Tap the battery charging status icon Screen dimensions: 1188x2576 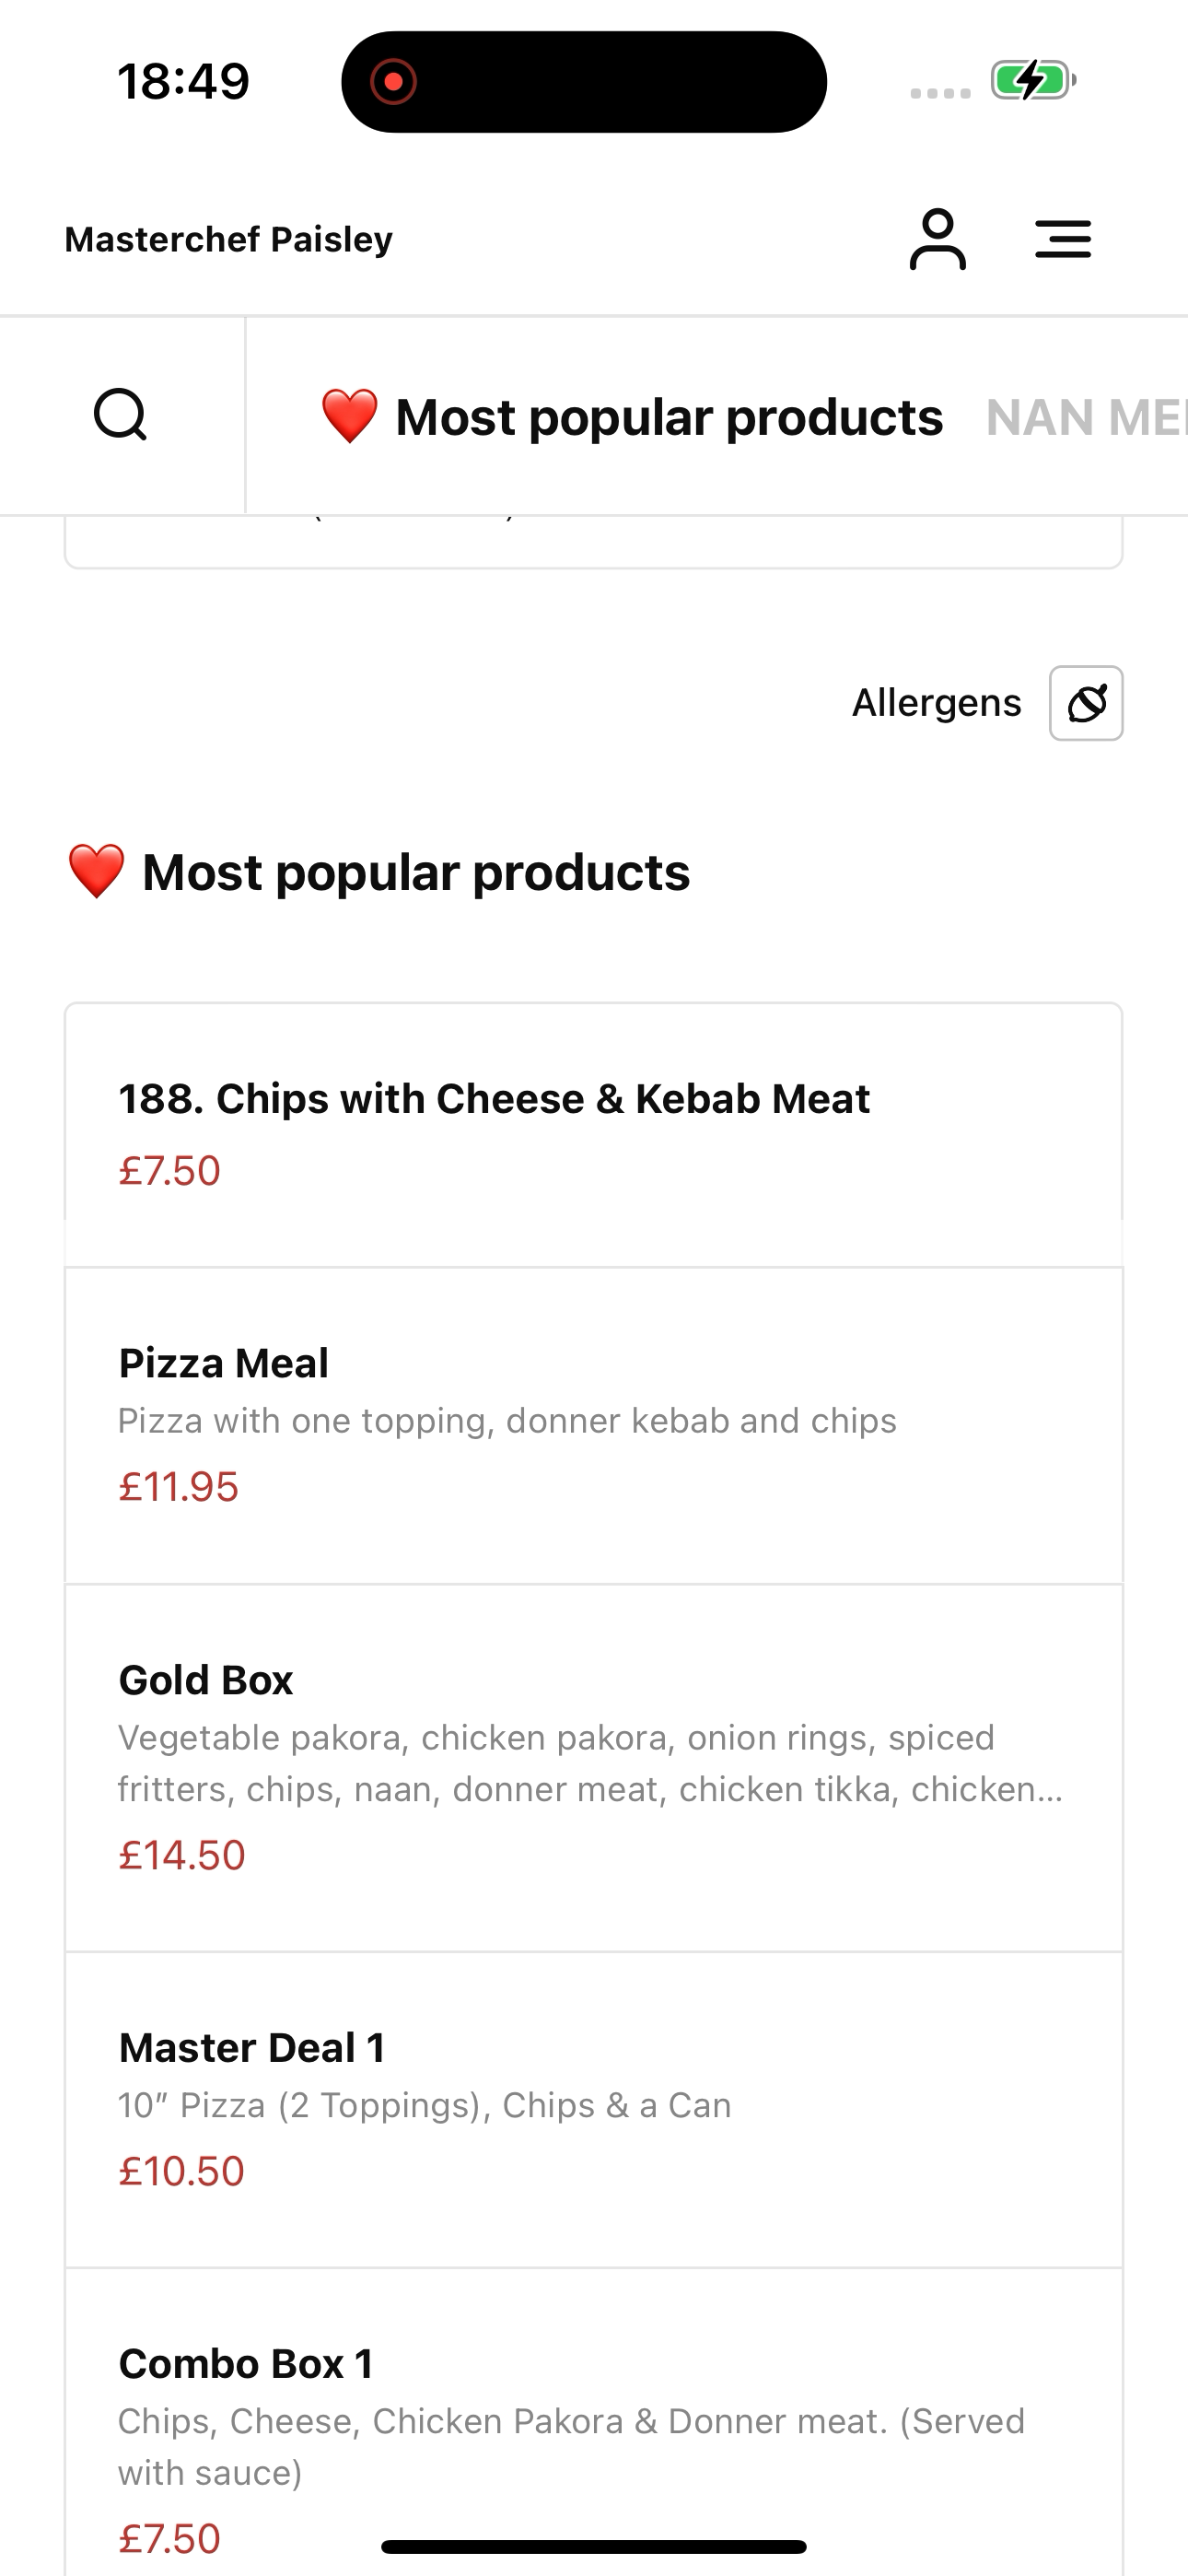(x=1033, y=80)
